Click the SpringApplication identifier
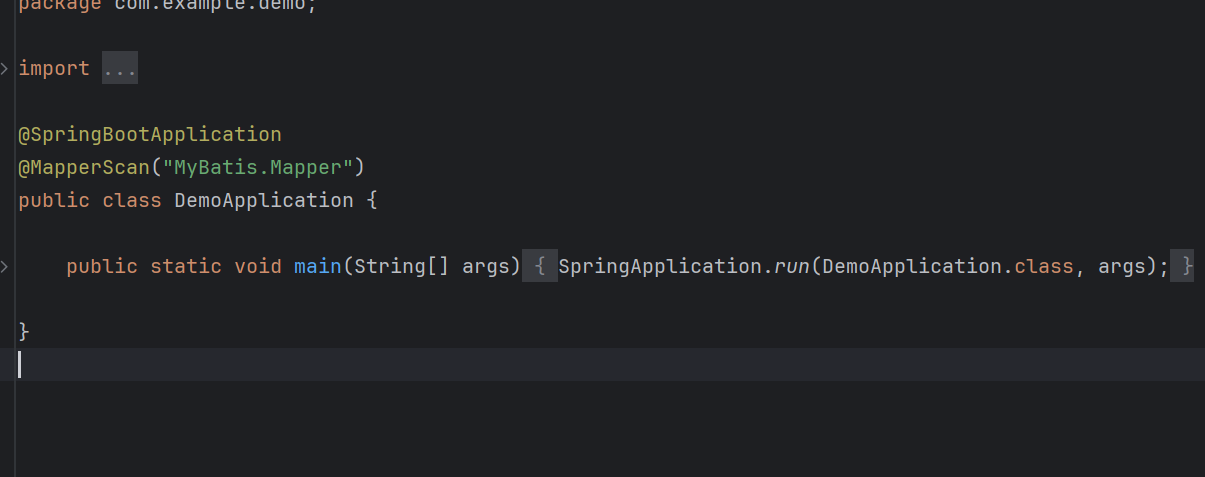 click(660, 266)
